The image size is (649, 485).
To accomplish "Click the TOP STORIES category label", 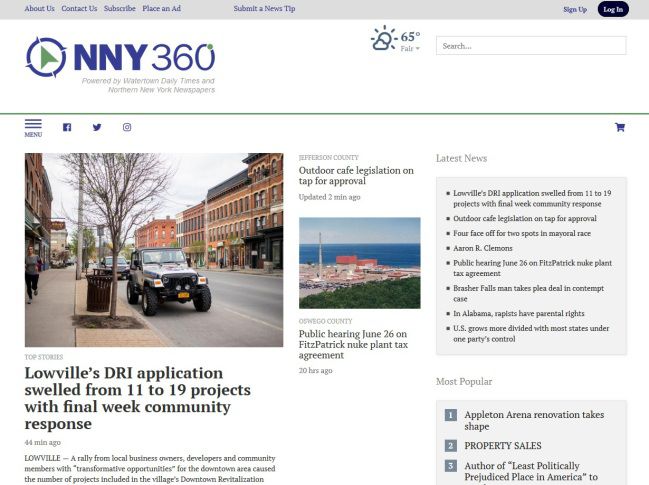I will click(44, 357).
